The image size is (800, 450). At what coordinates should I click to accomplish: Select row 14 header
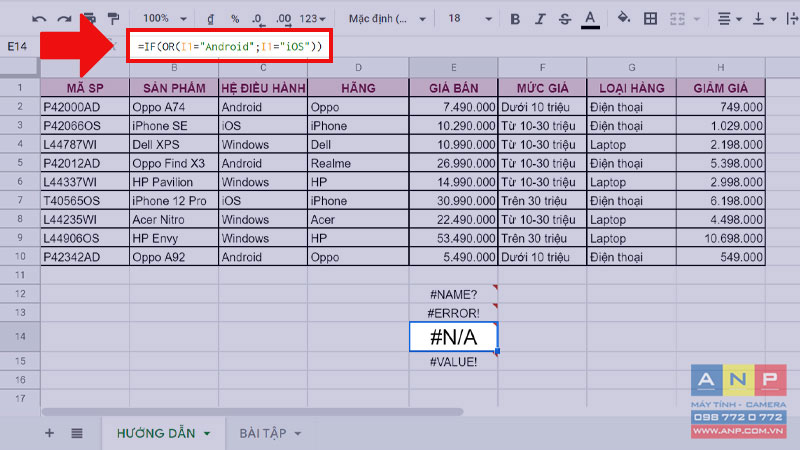click(20, 336)
